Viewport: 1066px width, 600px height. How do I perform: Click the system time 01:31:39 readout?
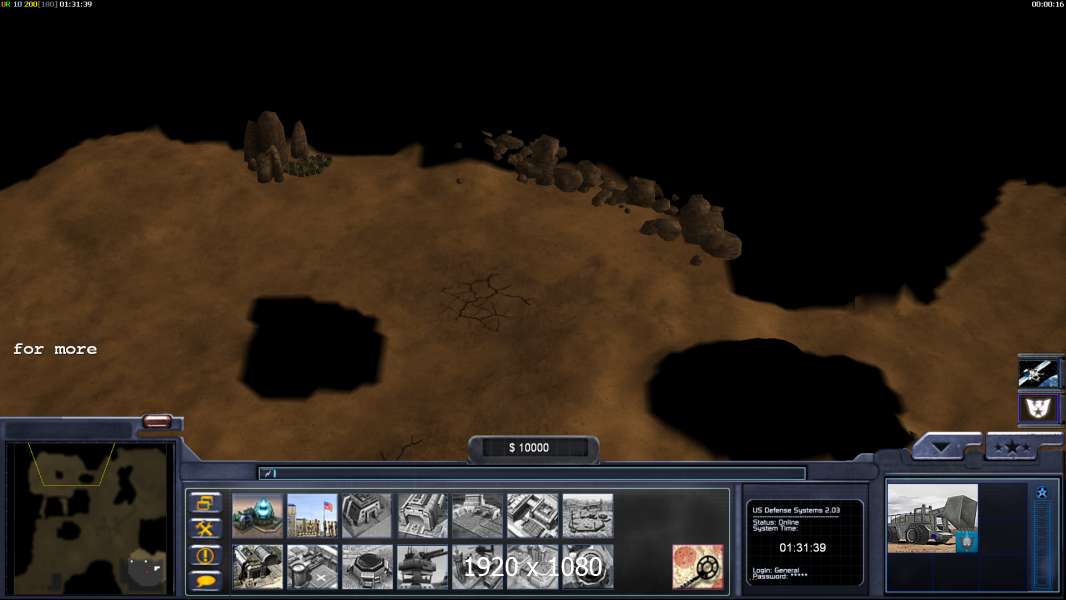pos(802,548)
